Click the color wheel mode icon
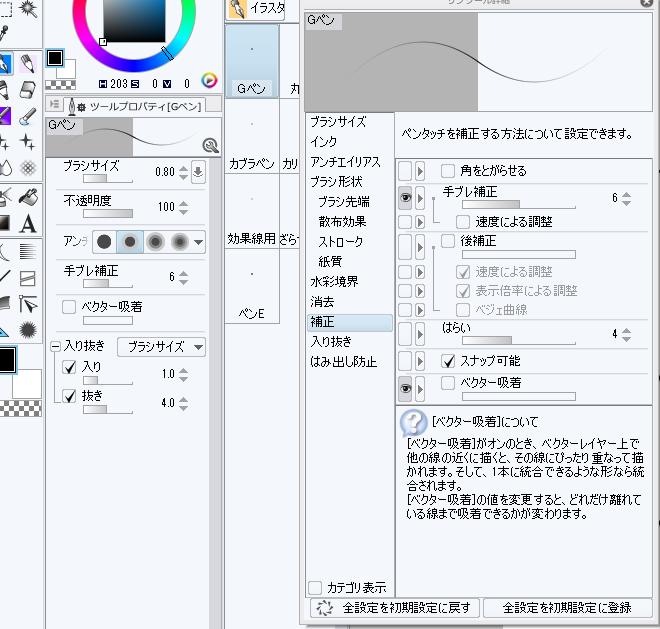The image size is (660, 629). pyautogui.click(x=209, y=81)
